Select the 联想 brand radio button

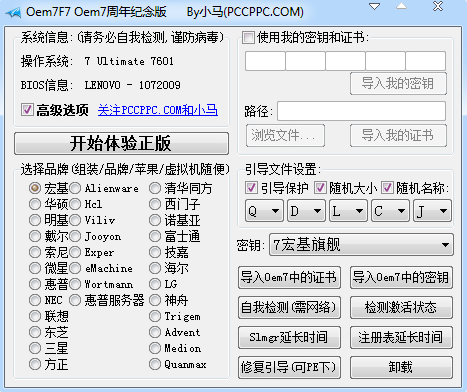35,316
